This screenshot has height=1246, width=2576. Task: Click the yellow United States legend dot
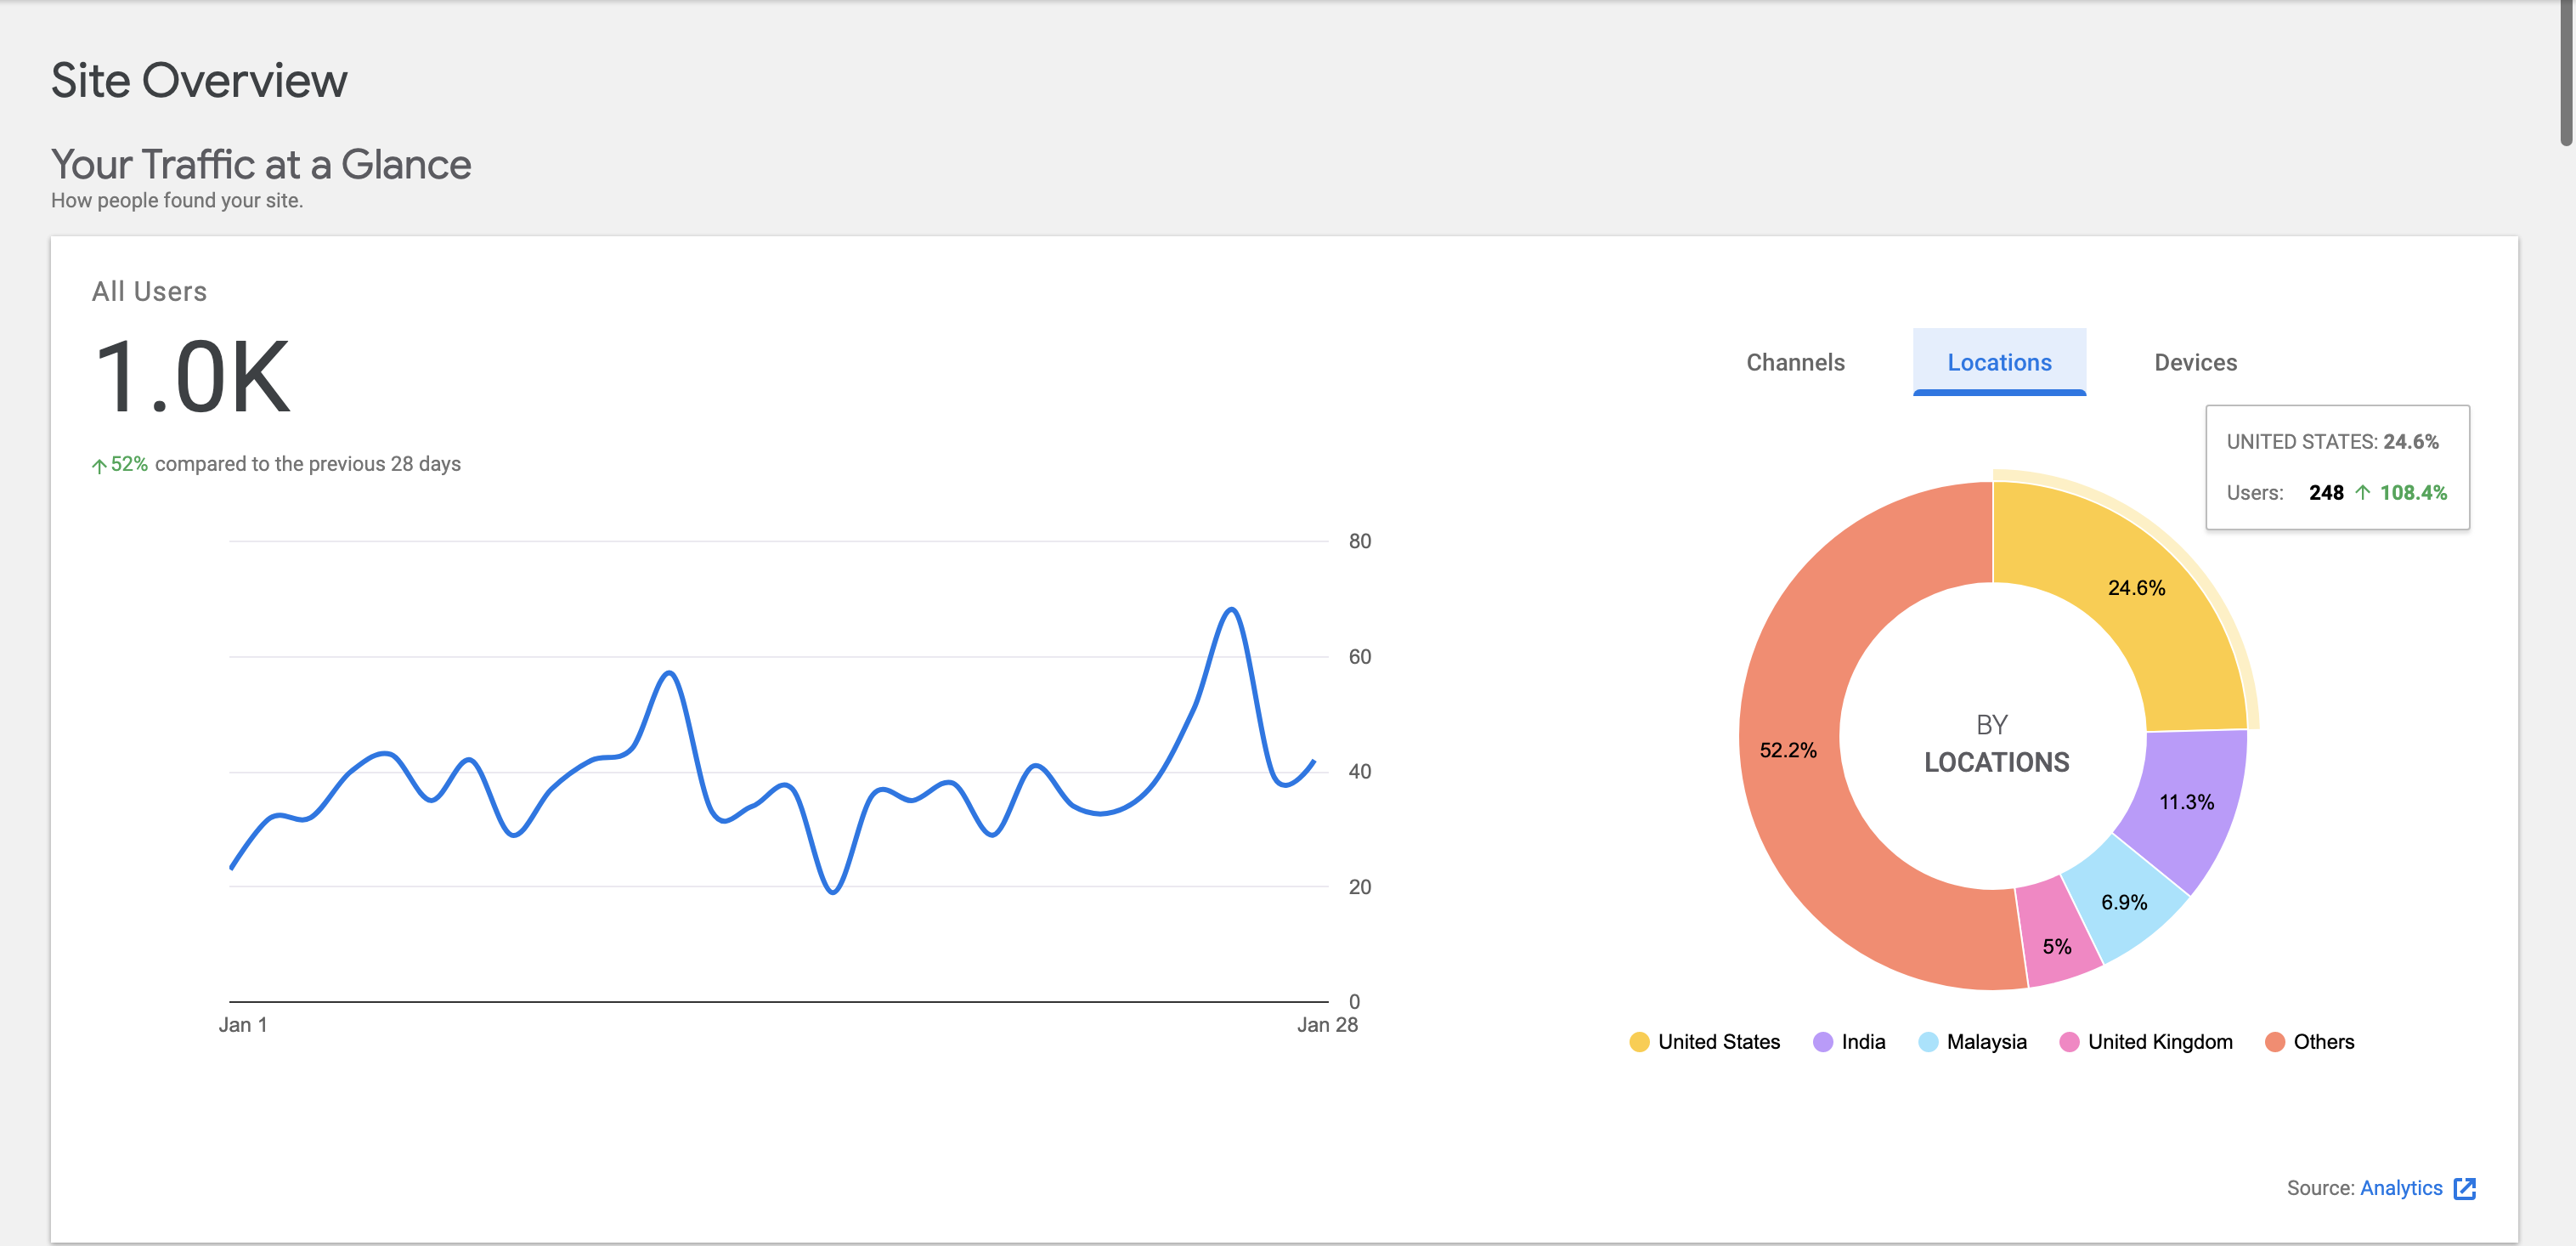[1639, 1041]
